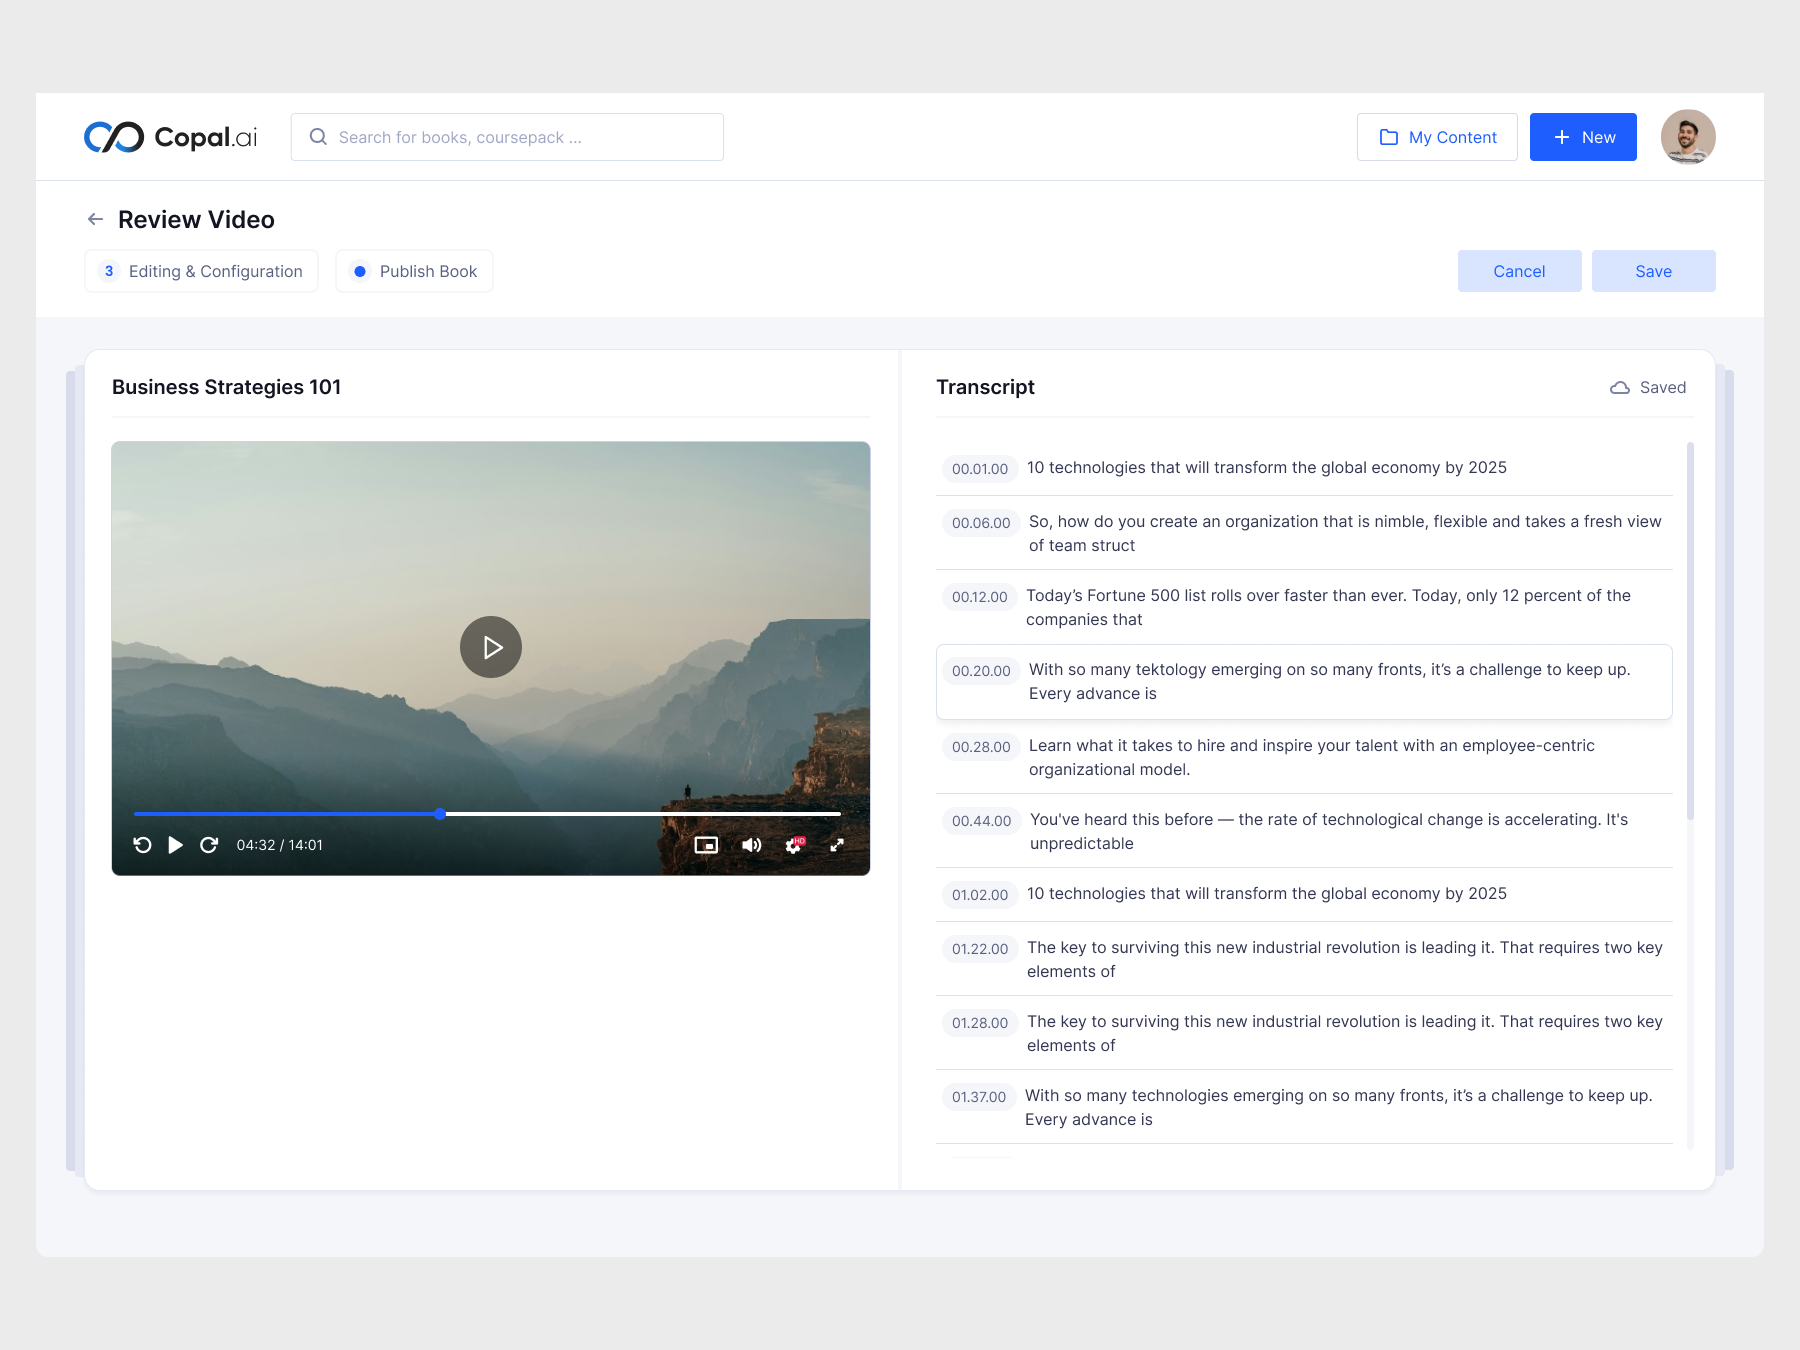This screenshot has height=1350, width=1800.
Task: Click the Cancel button
Action: click(x=1519, y=271)
